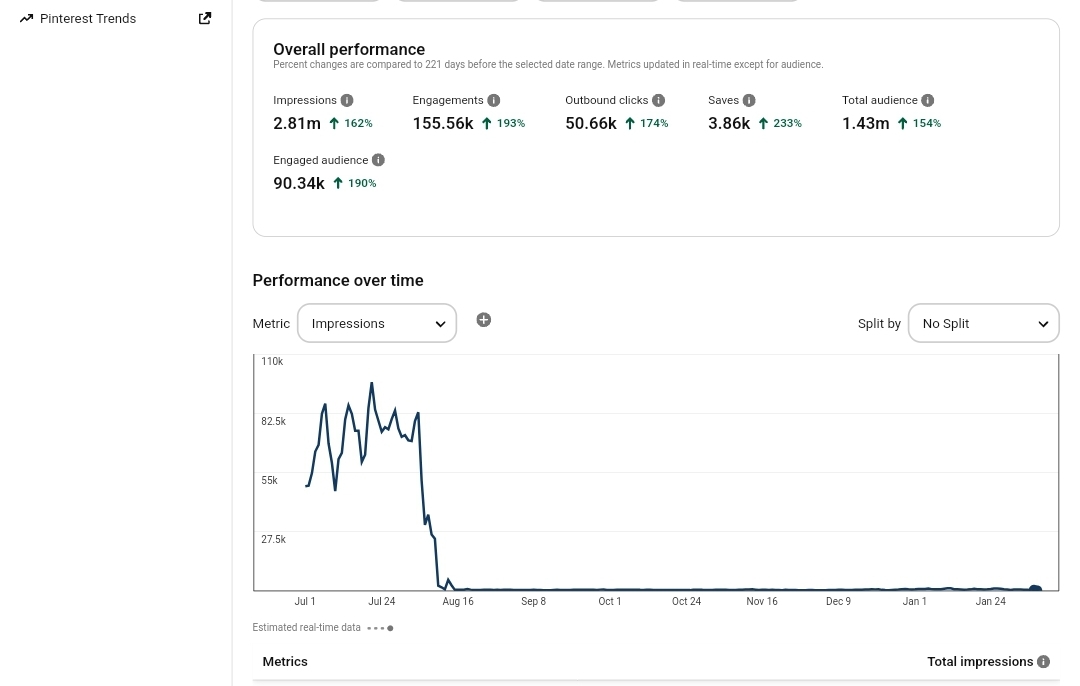The image size is (1080, 686).
Task: Click the Total impressions info icon
Action: coord(1043,662)
